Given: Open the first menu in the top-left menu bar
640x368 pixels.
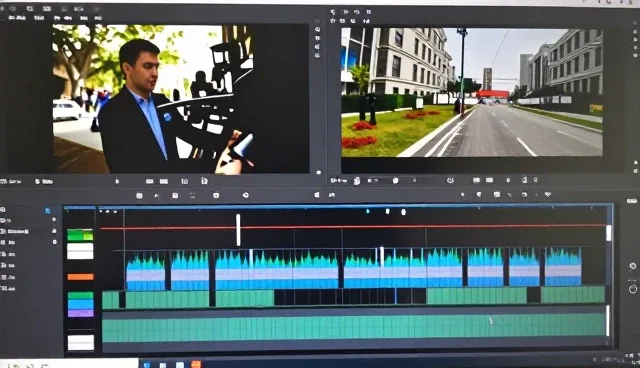Looking at the screenshot, I should coord(18,18).
